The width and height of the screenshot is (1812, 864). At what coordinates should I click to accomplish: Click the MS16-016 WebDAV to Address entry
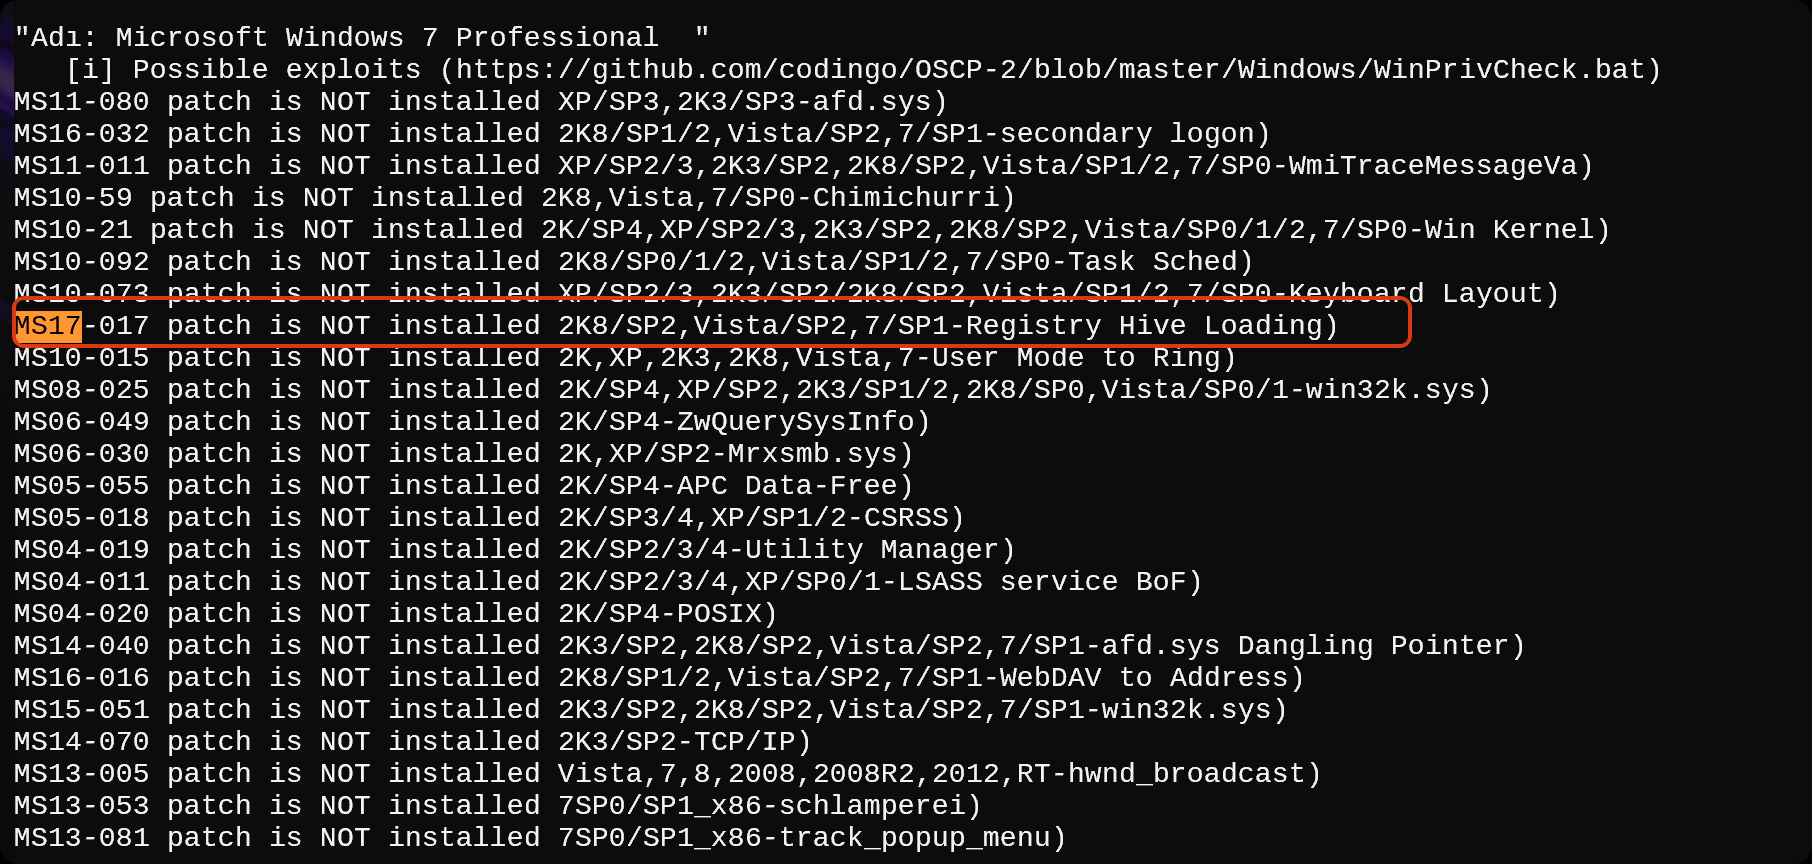(658, 678)
